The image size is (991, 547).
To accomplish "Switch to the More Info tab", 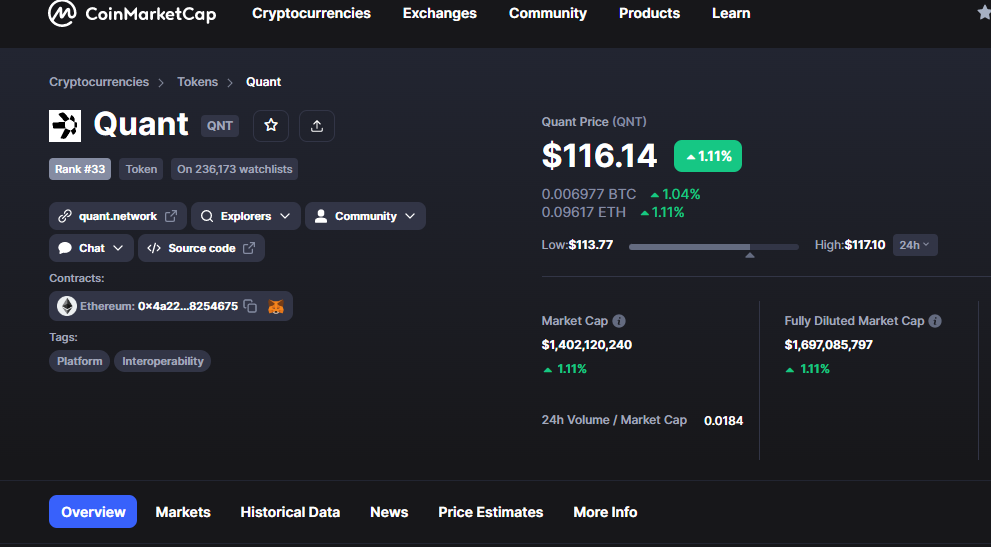I will [x=605, y=512].
